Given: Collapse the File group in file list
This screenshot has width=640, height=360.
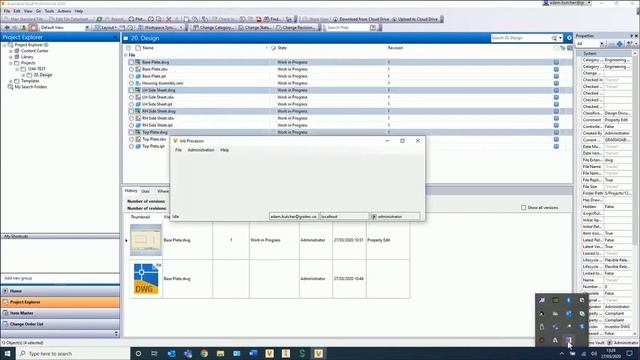Looking at the screenshot, I should (x=126, y=55).
